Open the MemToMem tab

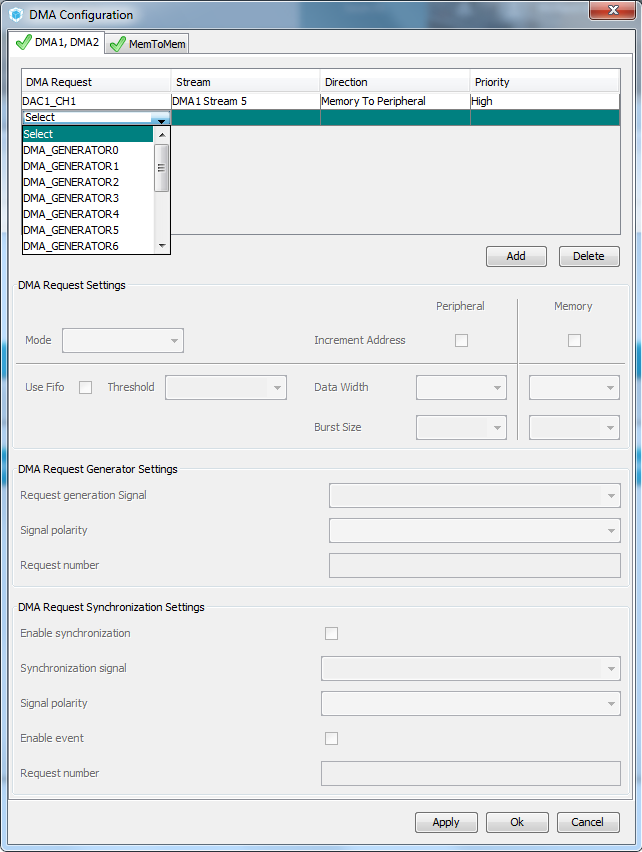[x=147, y=44]
